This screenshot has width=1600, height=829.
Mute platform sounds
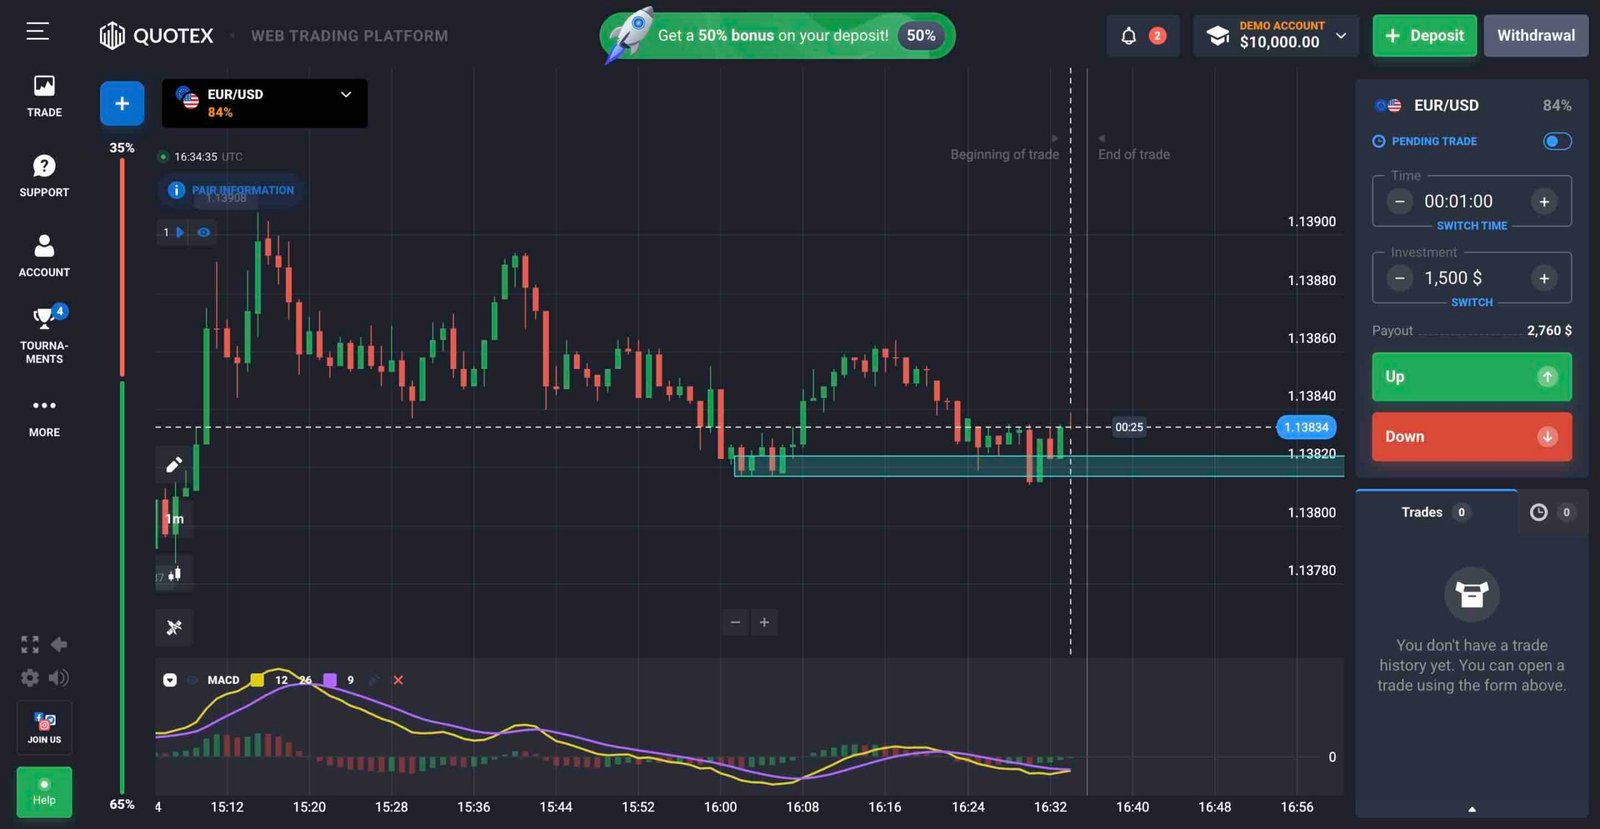coord(59,678)
